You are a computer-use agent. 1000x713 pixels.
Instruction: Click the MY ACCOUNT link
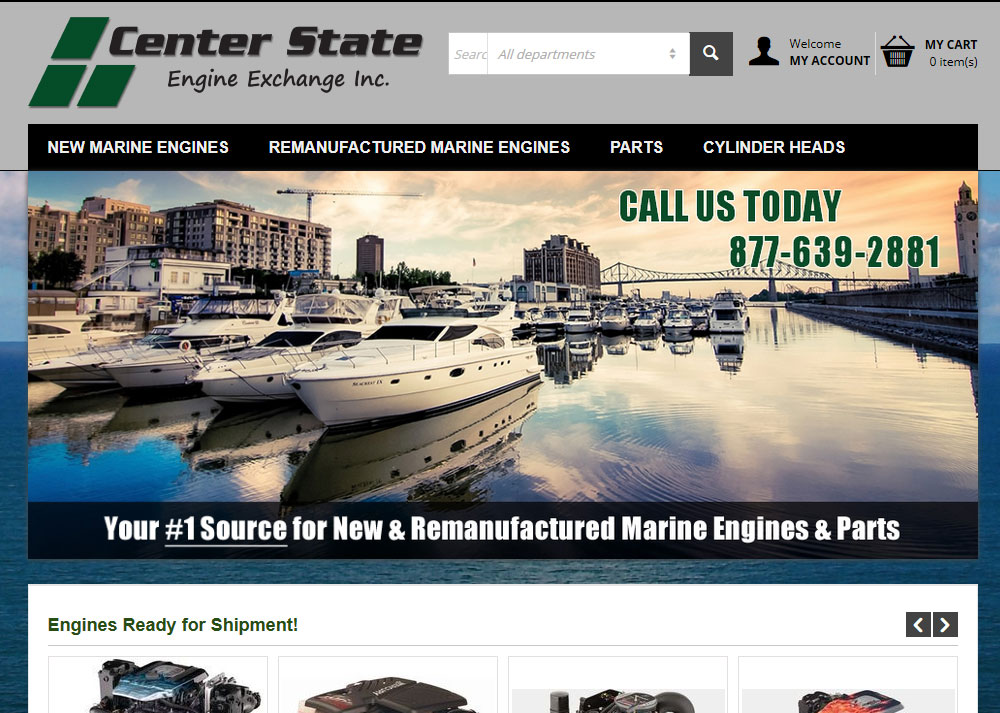pos(830,61)
